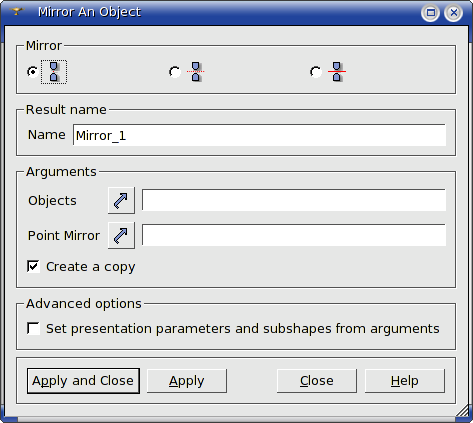
Task: Focus the Point Mirror text field
Action: tap(294, 235)
